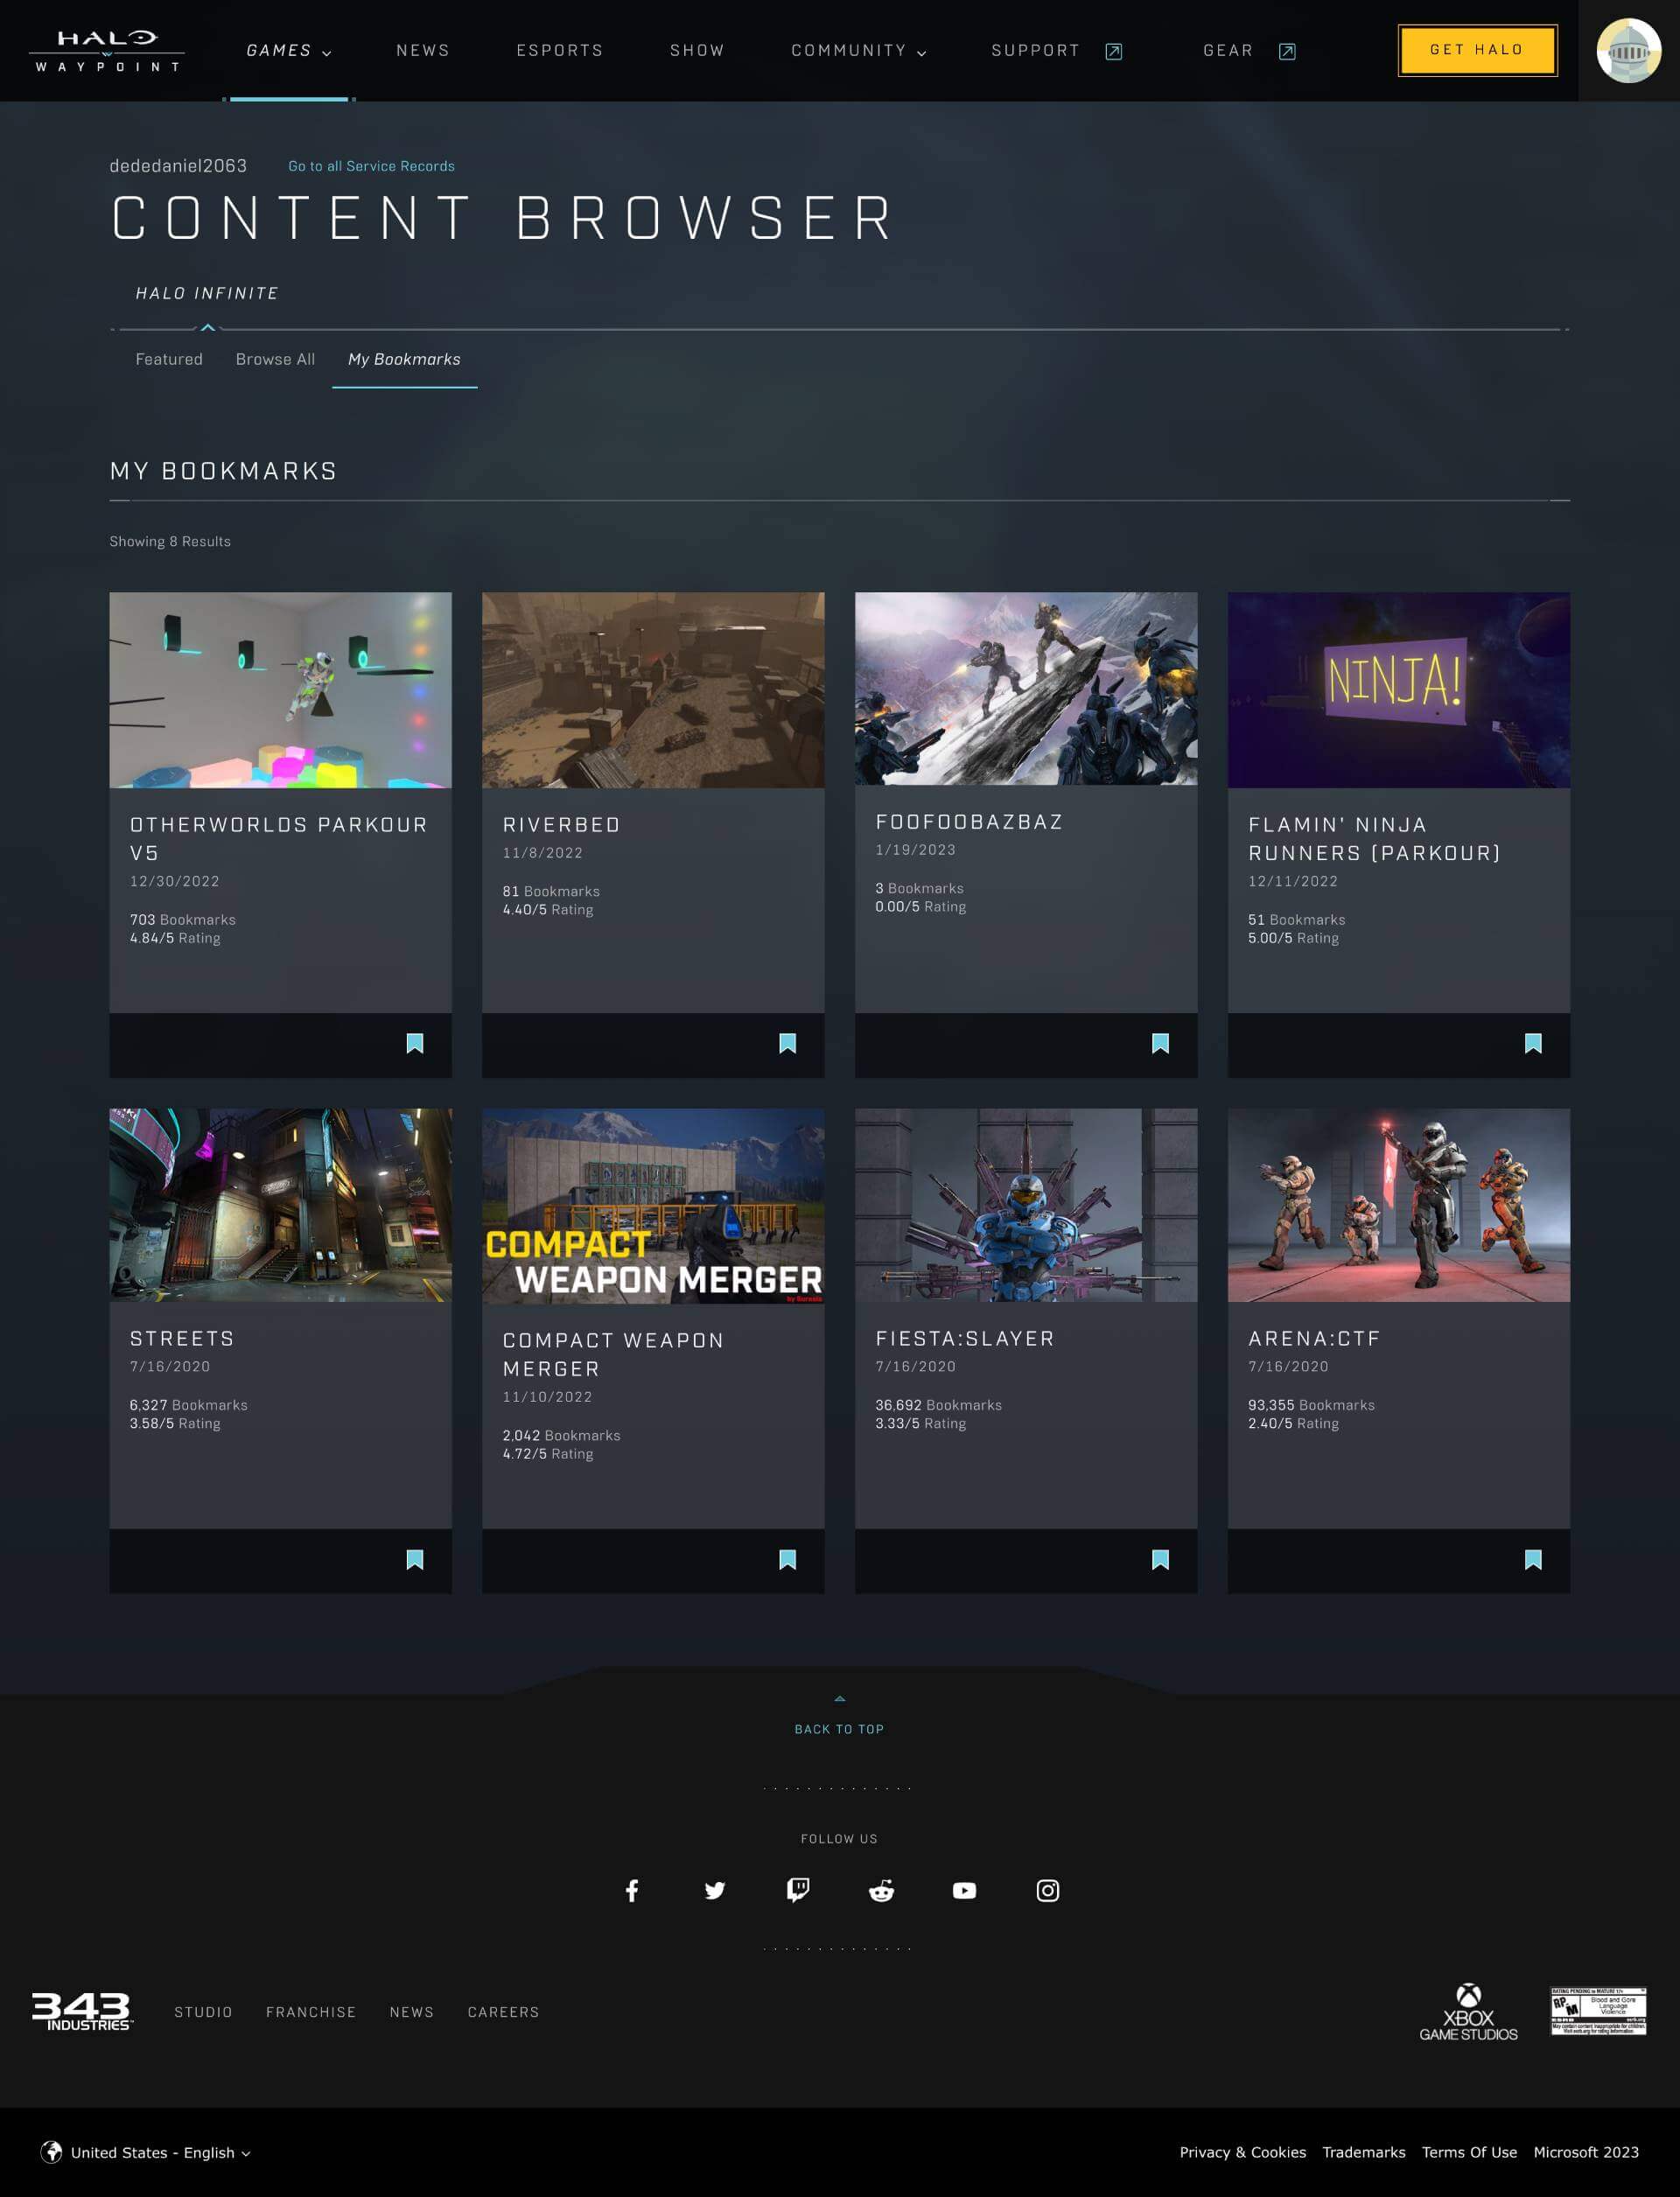Image resolution: width=1680 pixels, height=2197 pixels.
Task: Click the Halo Waypoint logo
Action: click(x=108, y=49)
